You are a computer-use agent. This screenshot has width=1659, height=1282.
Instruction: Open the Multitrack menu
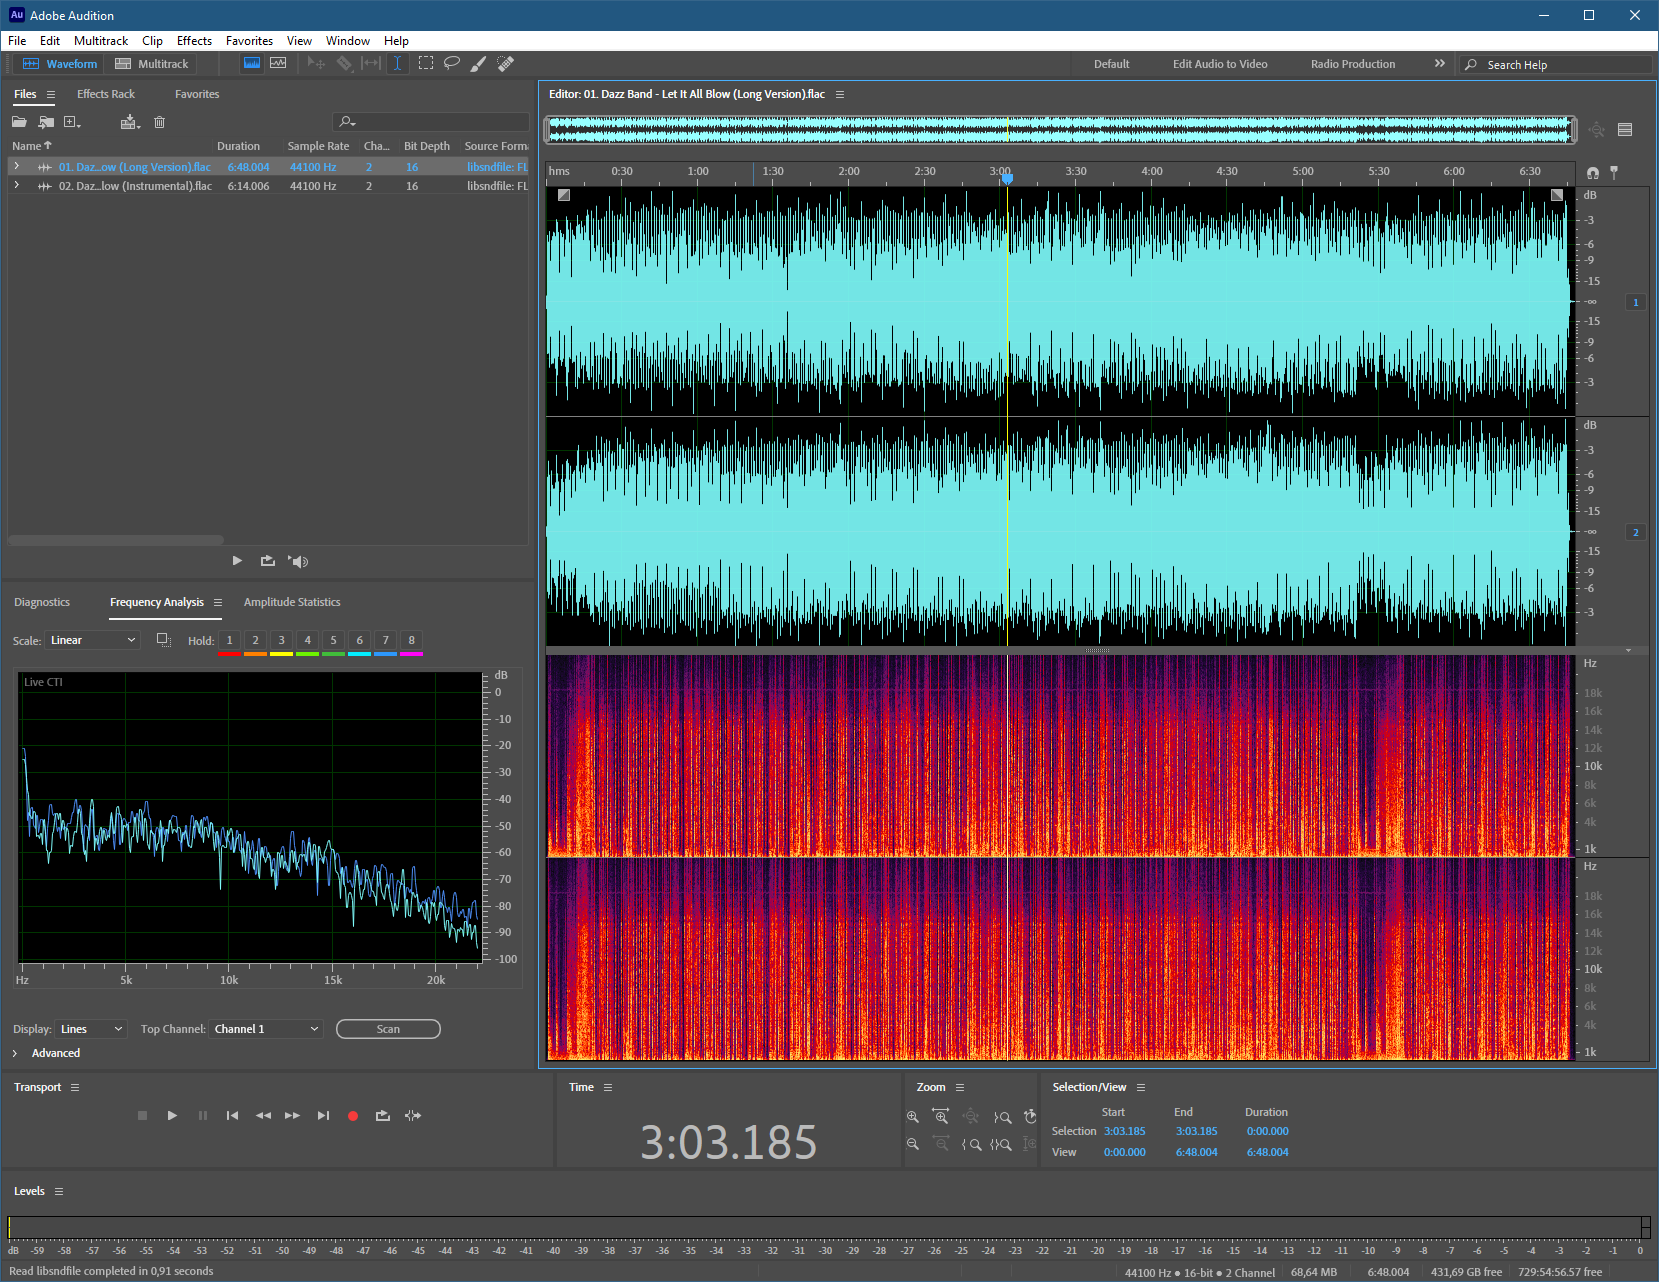point(101,41)
